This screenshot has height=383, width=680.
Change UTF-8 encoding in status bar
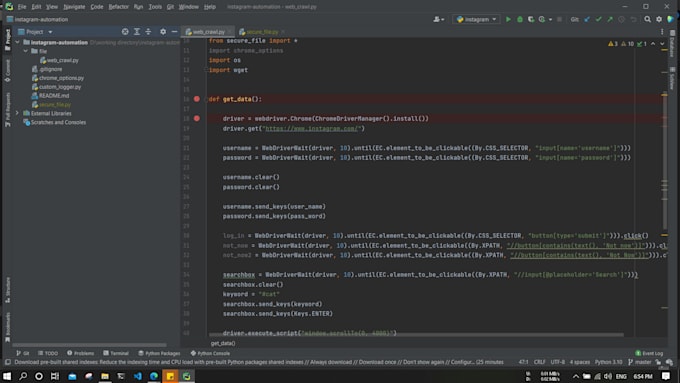click(x=558, y=362)
